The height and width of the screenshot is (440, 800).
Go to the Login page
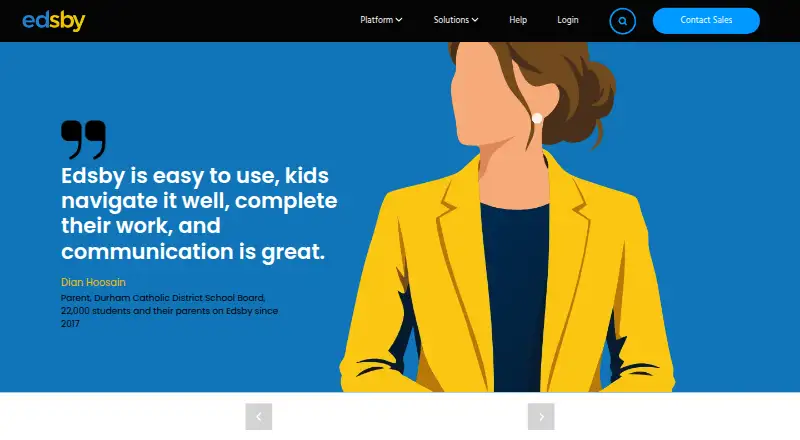pyautogui.click(x=567, y=20)
